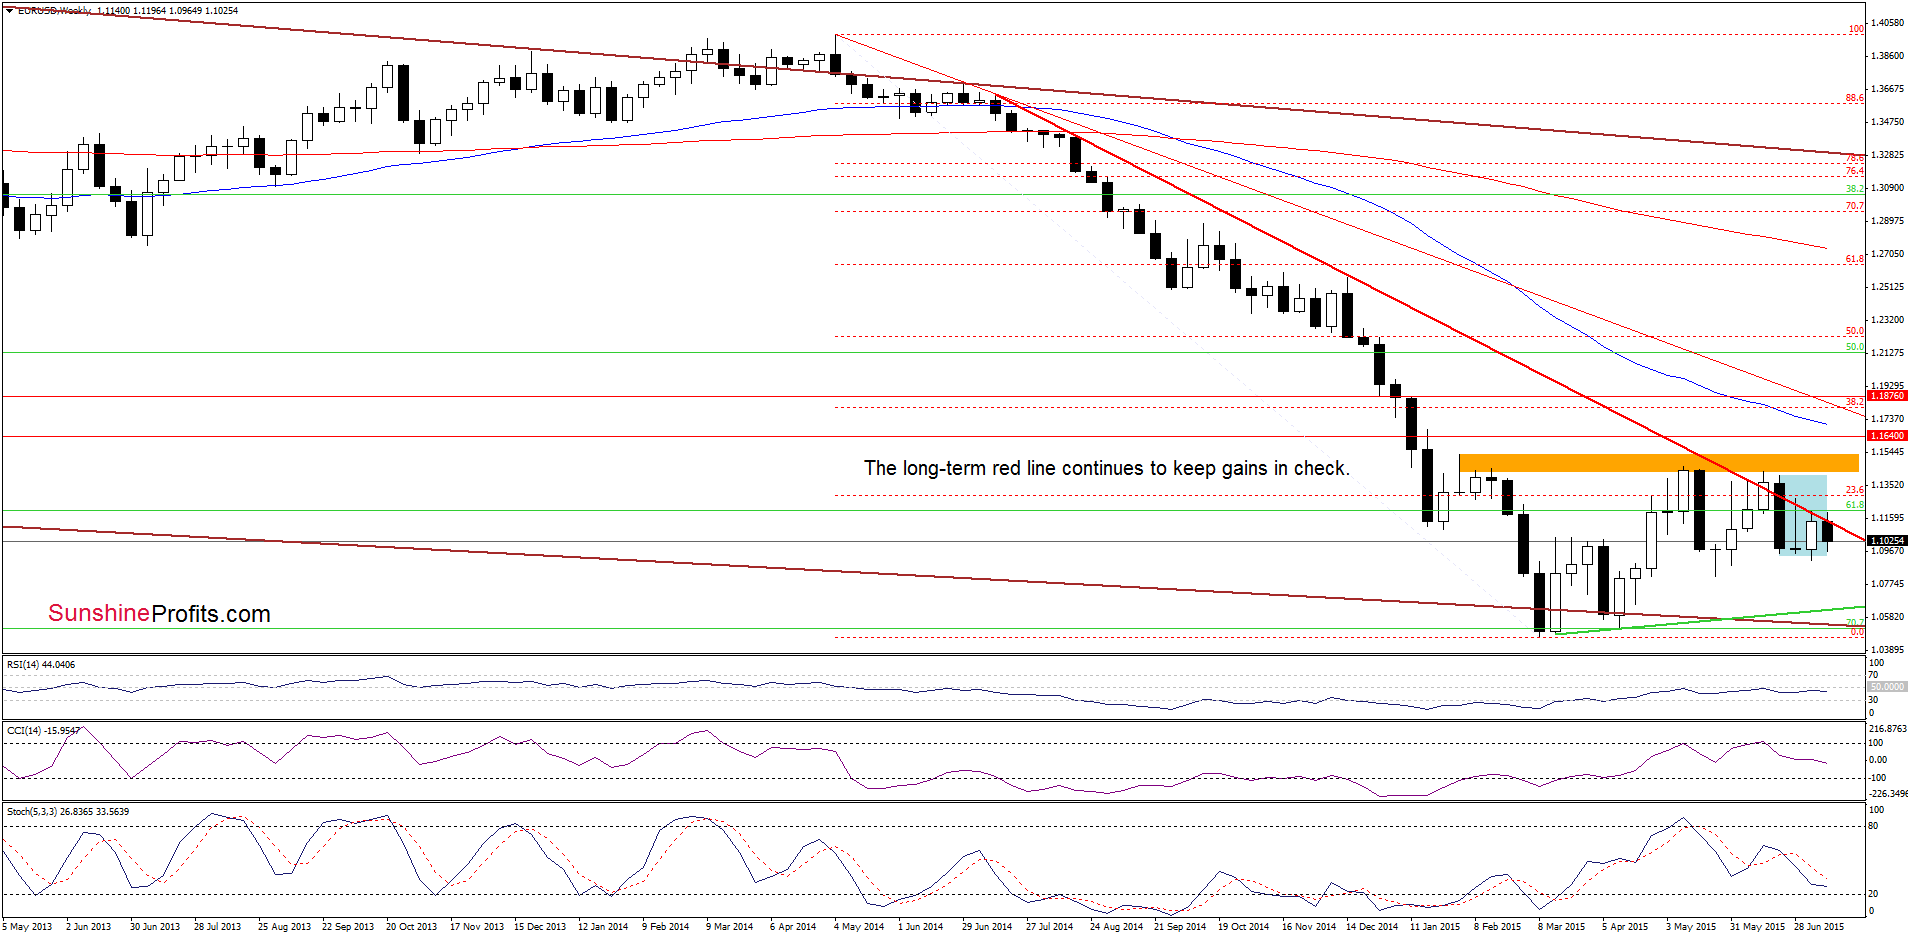Click the 100 Fibonacci level label
The height and width of the screenshot is (935, 1908).
coord(1856,29)
